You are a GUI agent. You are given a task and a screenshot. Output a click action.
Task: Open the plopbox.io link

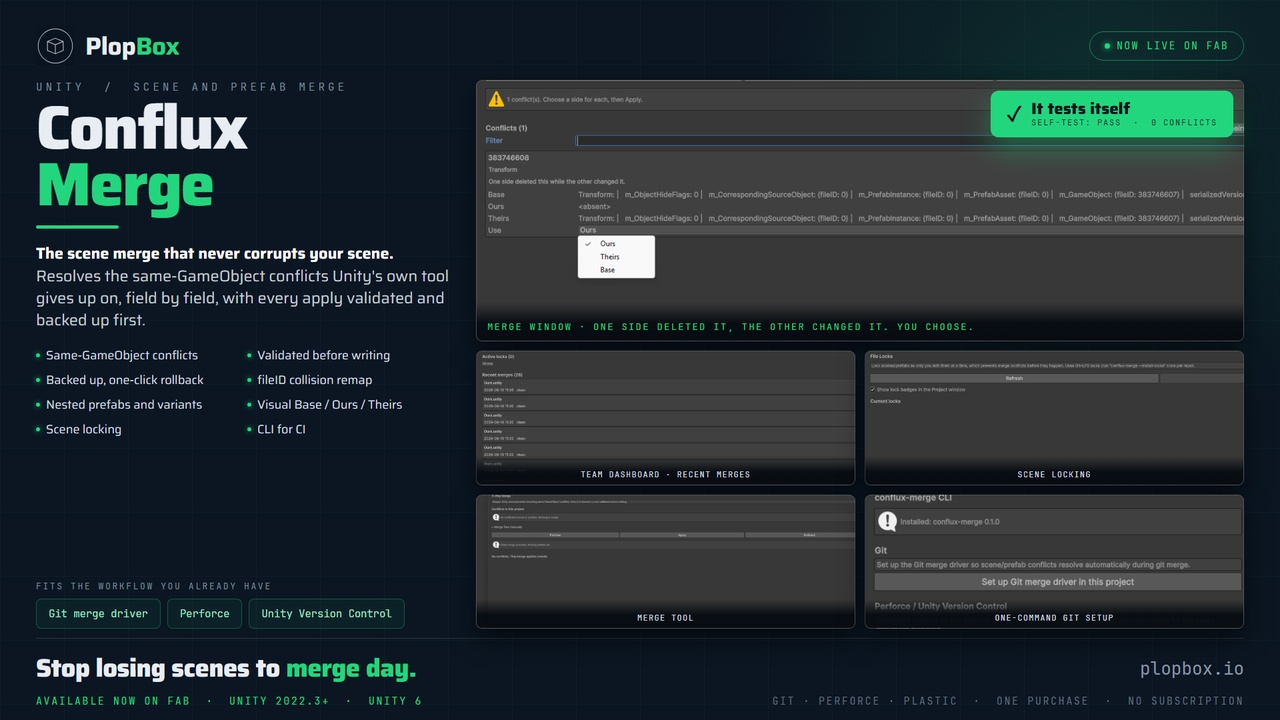coord(1192,669)
